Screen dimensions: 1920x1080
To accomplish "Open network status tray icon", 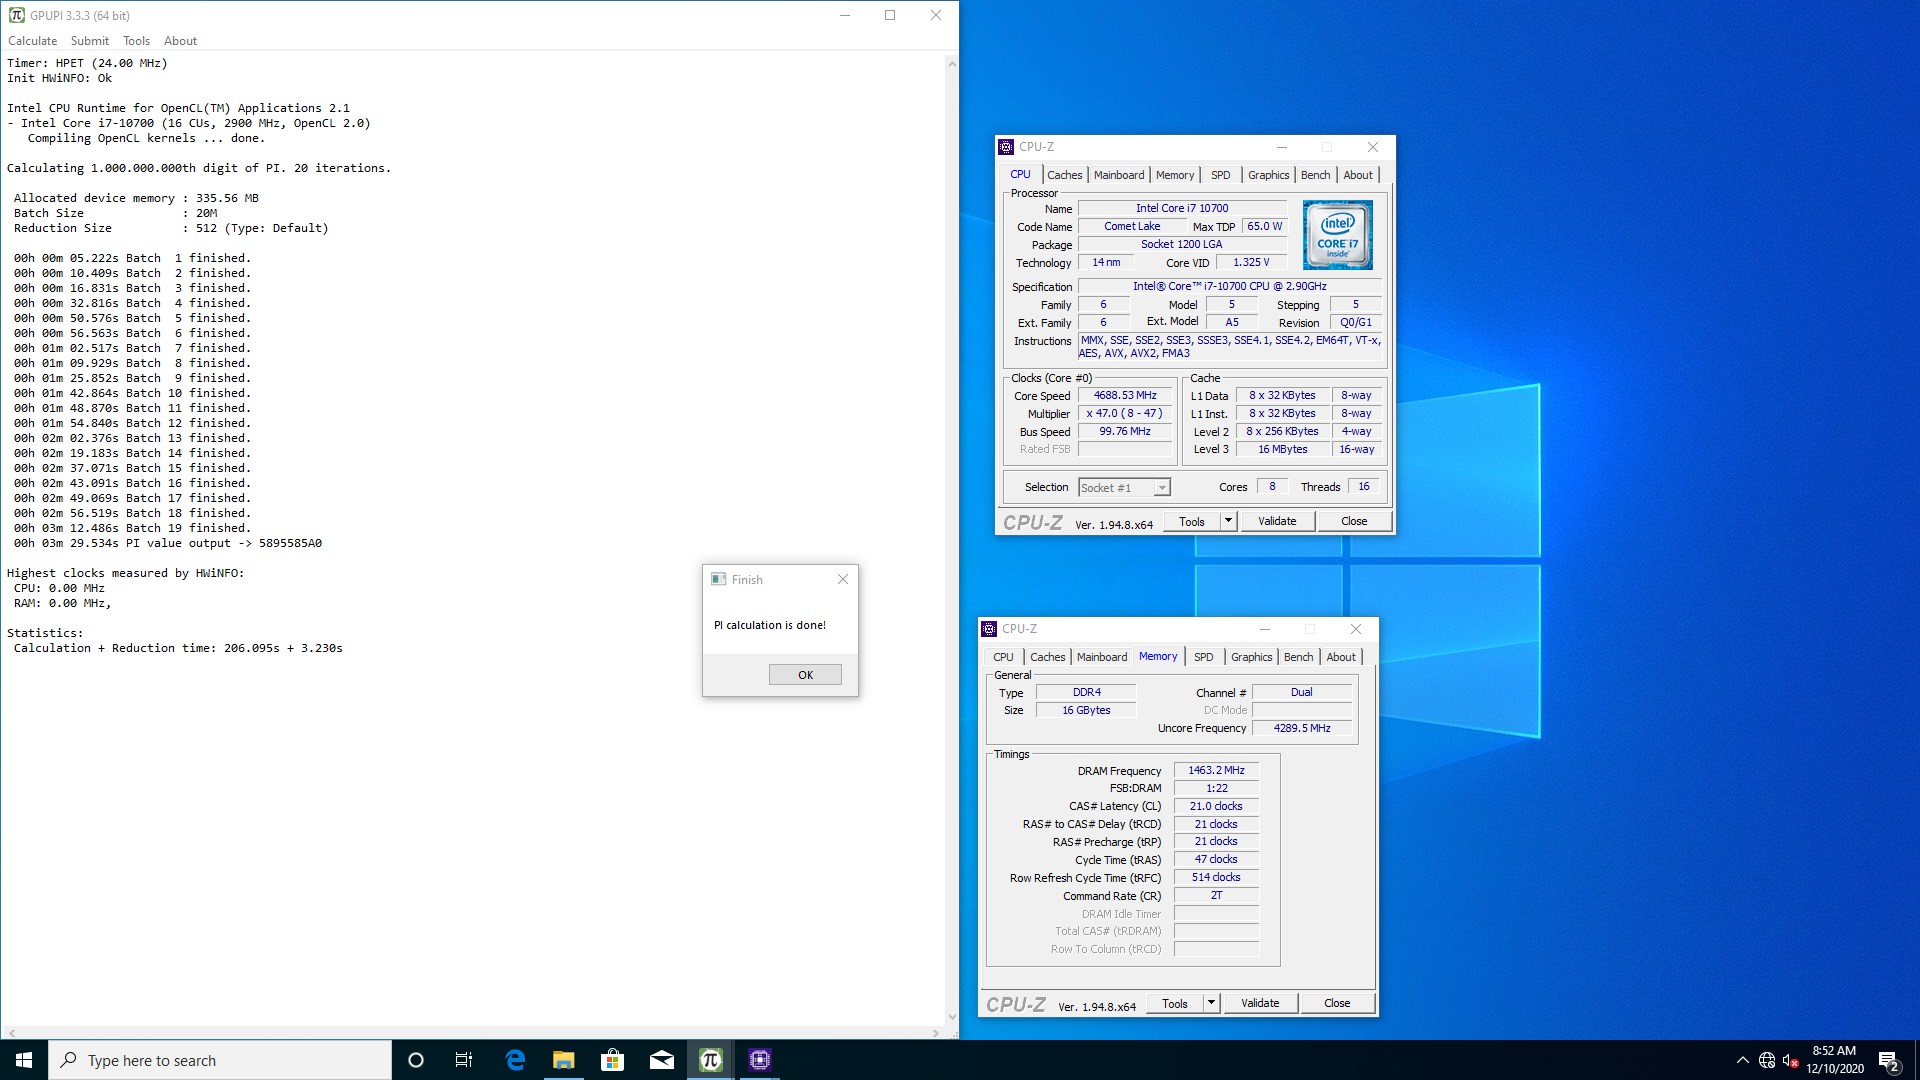I will [1767, 1060].
